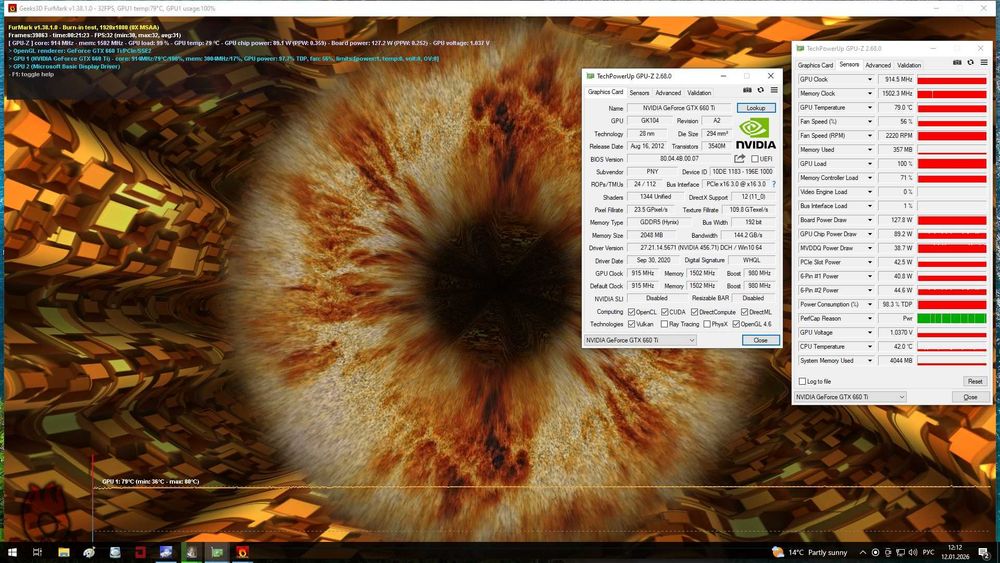
Task: Click Close button in Graphics Card window
Action: tap(760, 340)
